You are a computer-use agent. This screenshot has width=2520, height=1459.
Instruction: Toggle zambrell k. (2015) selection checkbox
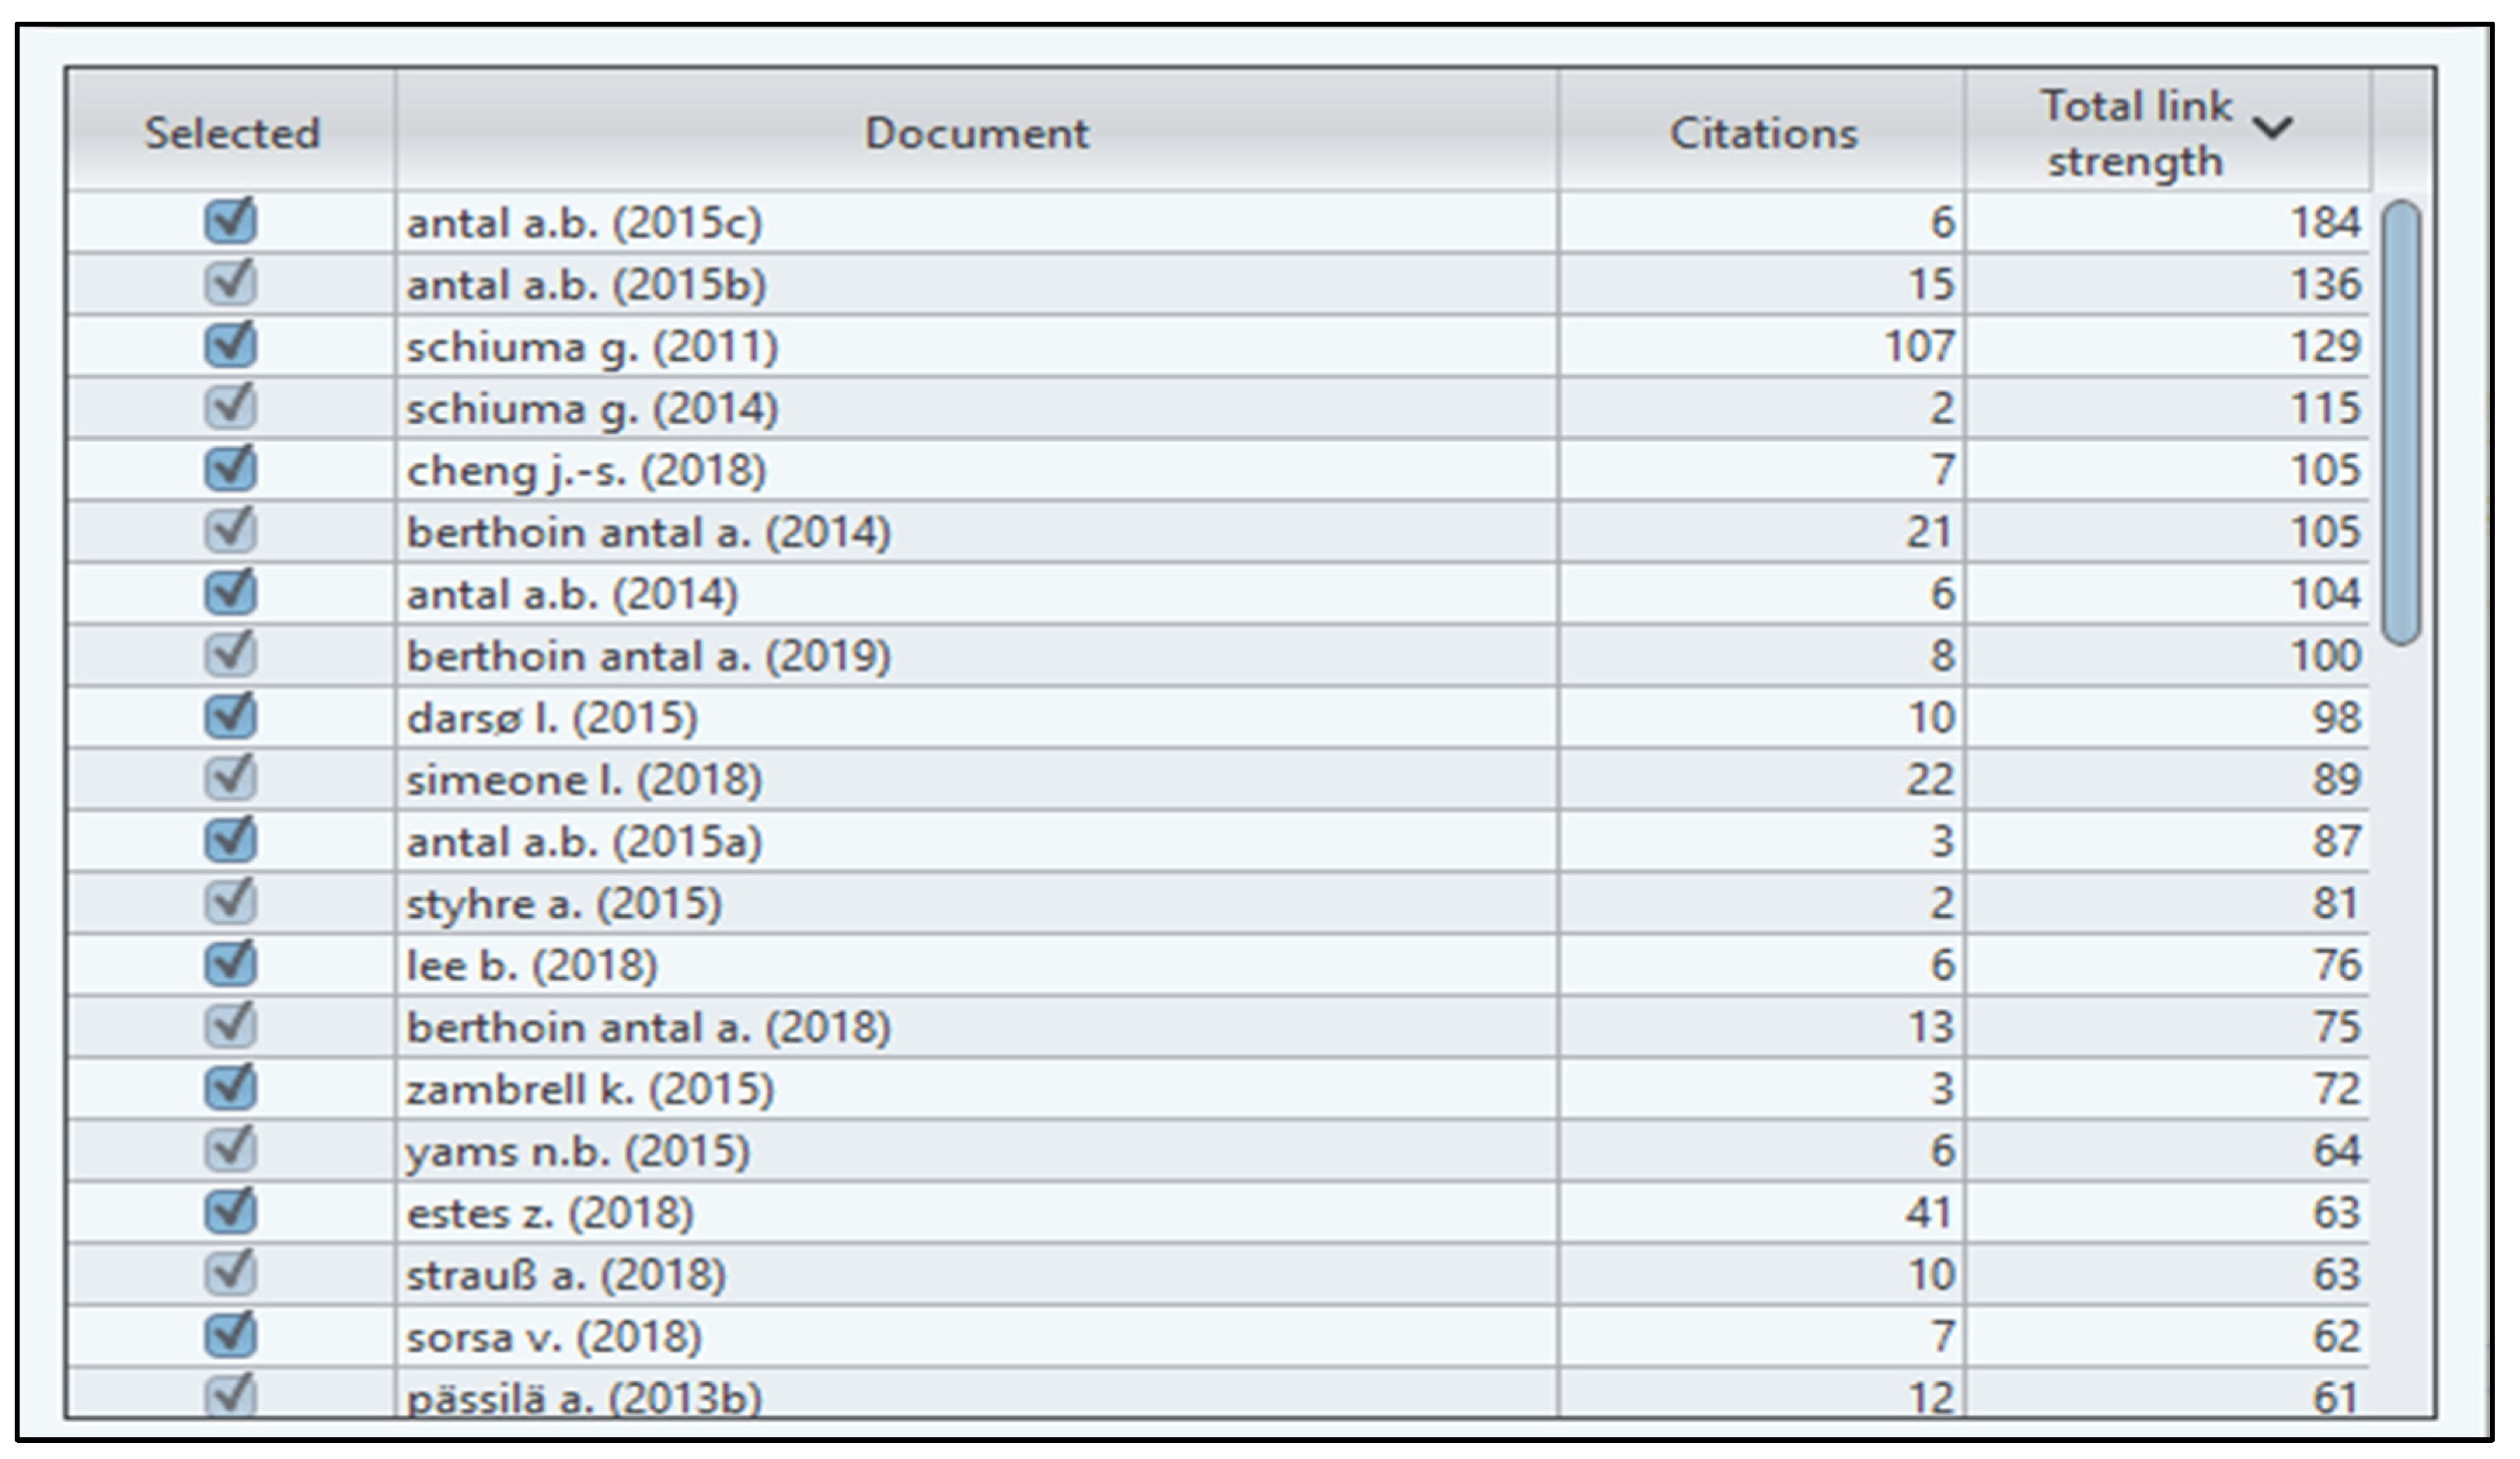click(230, 1088)
